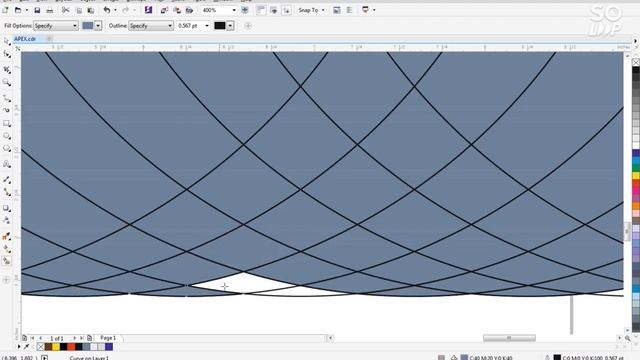Open the Snap To dropdown
This screenshot has height=360, width=640.
coord(311,10)
